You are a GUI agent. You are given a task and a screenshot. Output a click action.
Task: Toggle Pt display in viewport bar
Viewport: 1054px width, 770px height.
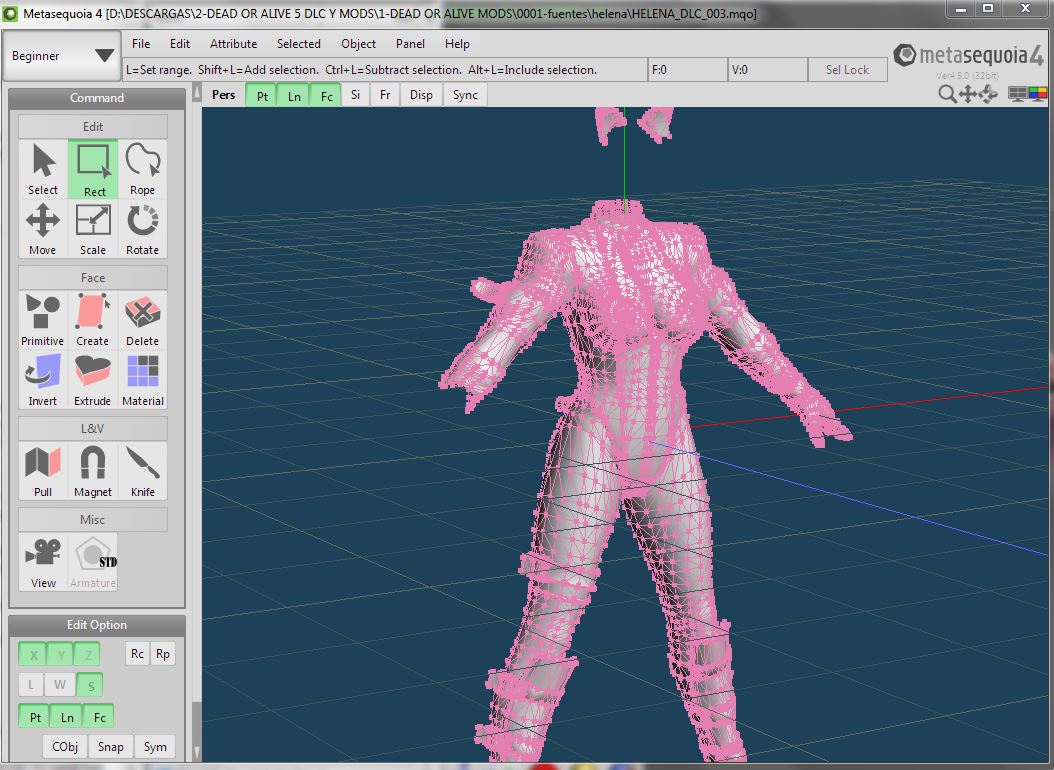[262, 95]
